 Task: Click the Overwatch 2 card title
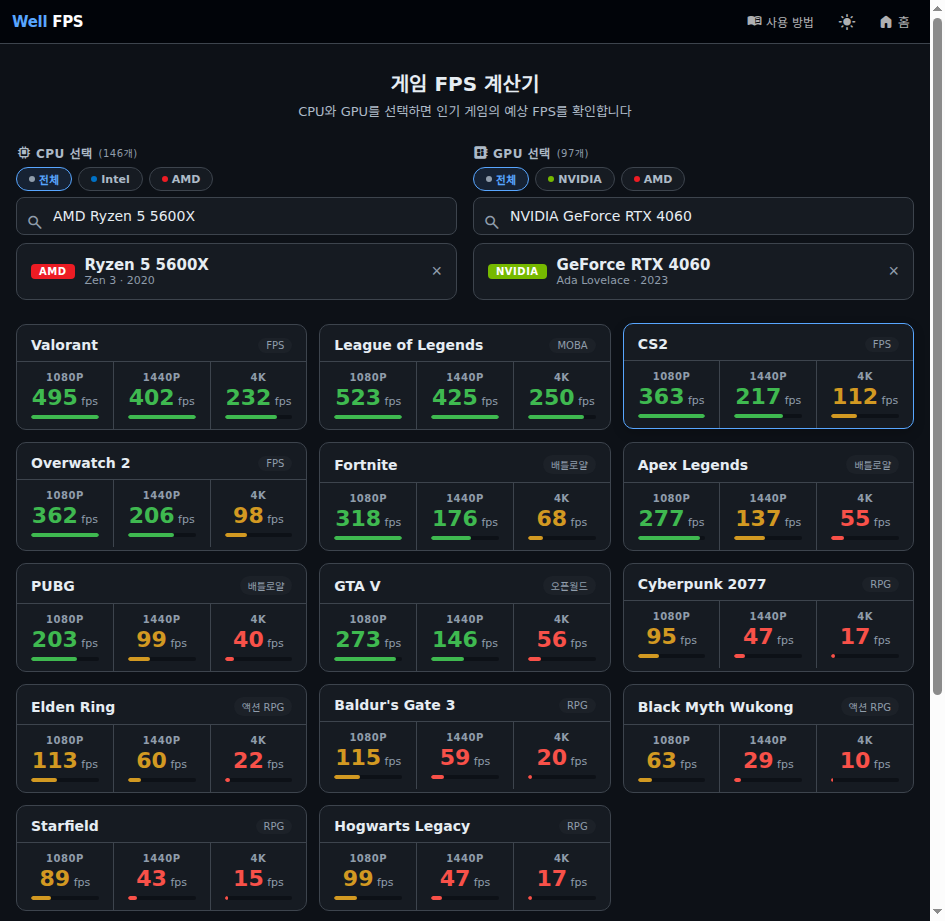pos(81,463)
